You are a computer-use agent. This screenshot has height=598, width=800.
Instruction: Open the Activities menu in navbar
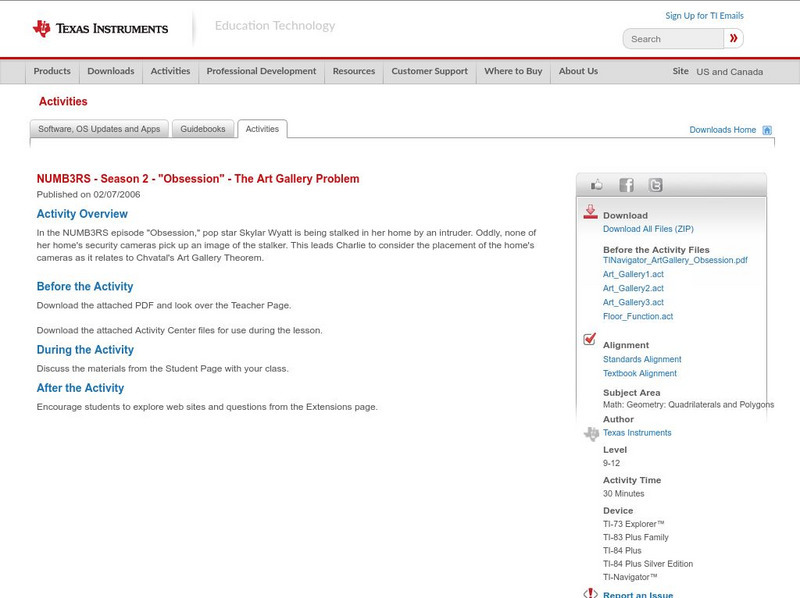click(170, 71)
